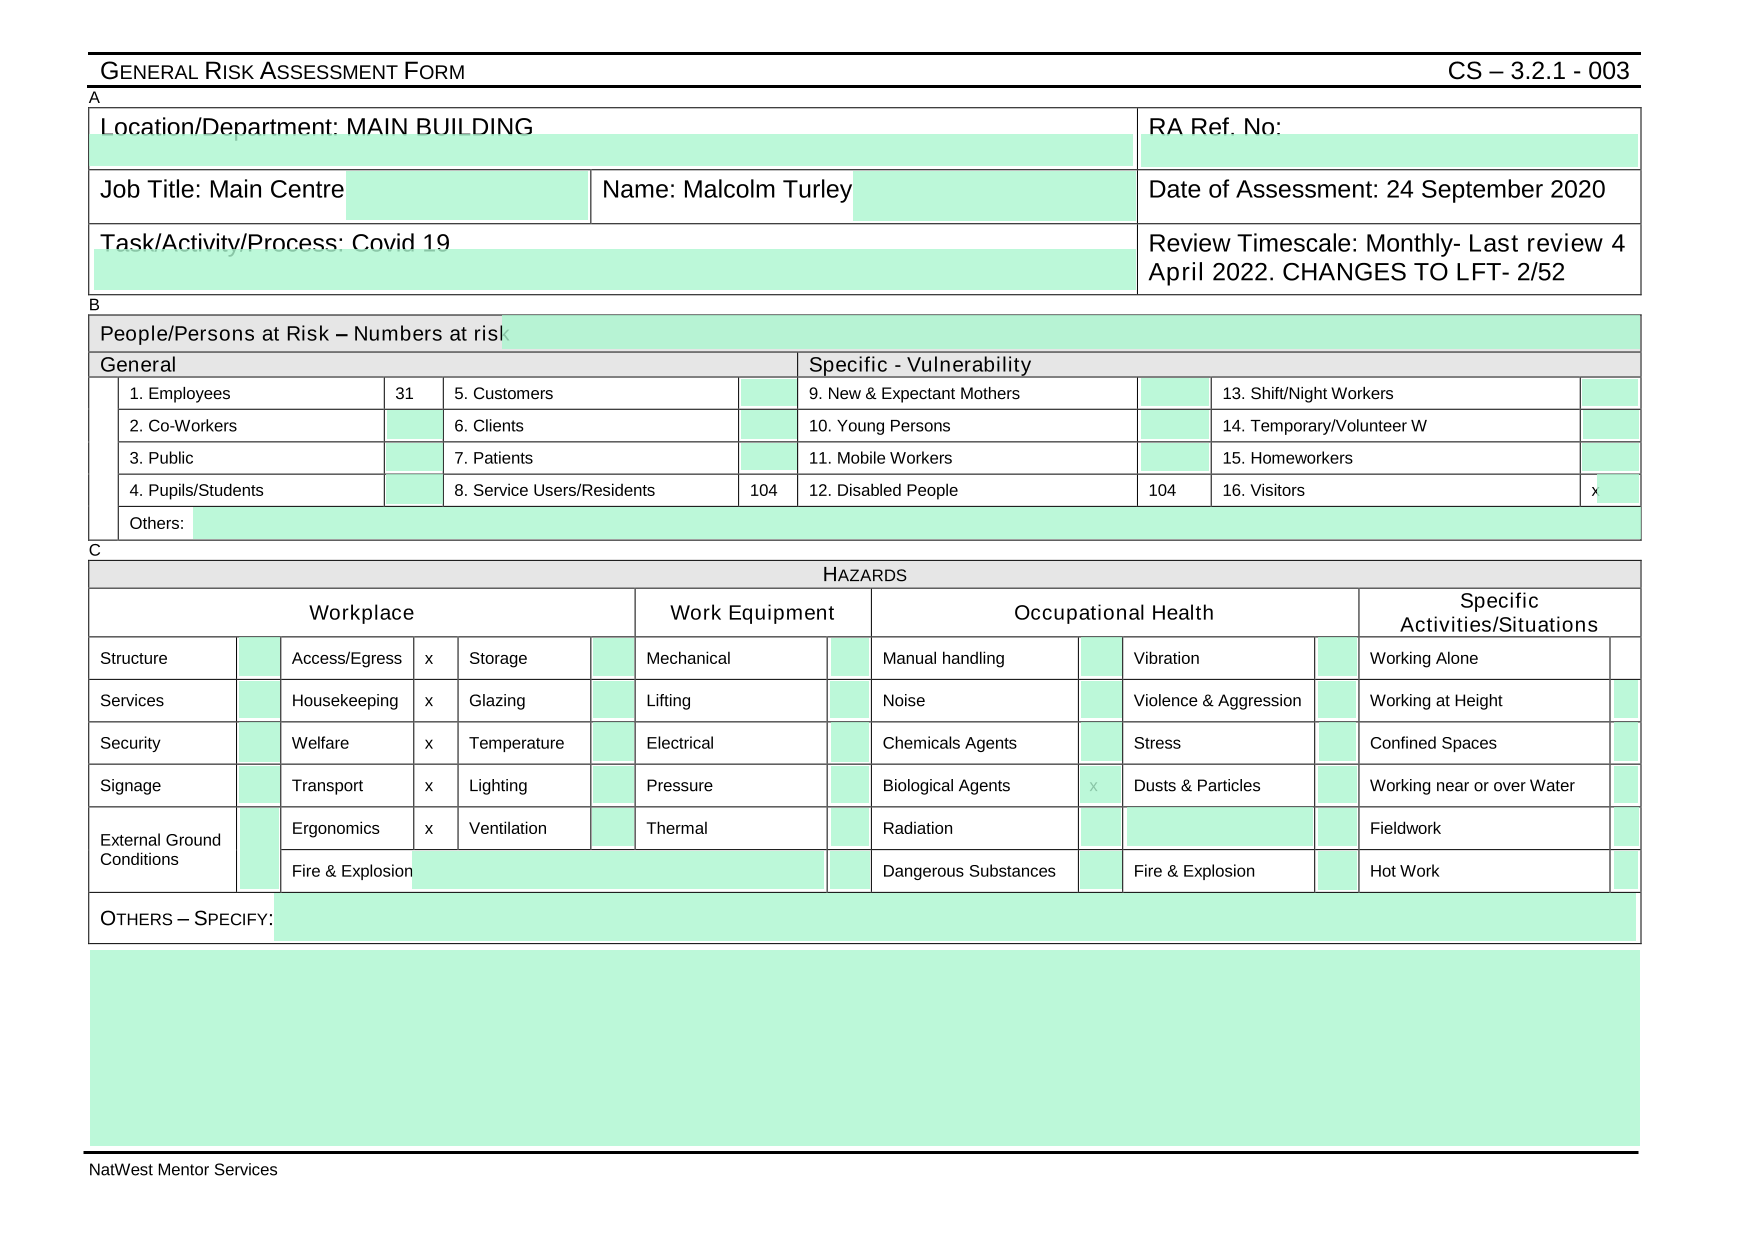
Task: Tick the Working near or over Water box
Action: coord(1626,785)
